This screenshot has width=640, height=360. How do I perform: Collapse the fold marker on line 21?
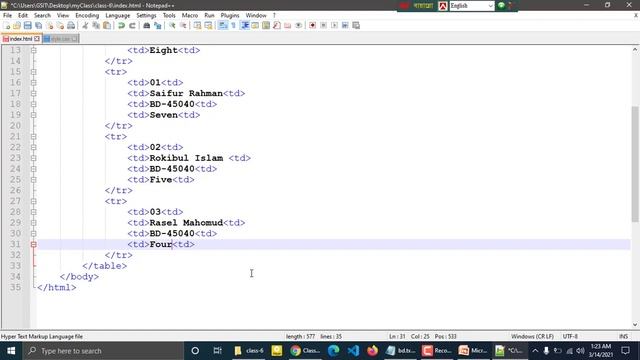tap(33, 136)
